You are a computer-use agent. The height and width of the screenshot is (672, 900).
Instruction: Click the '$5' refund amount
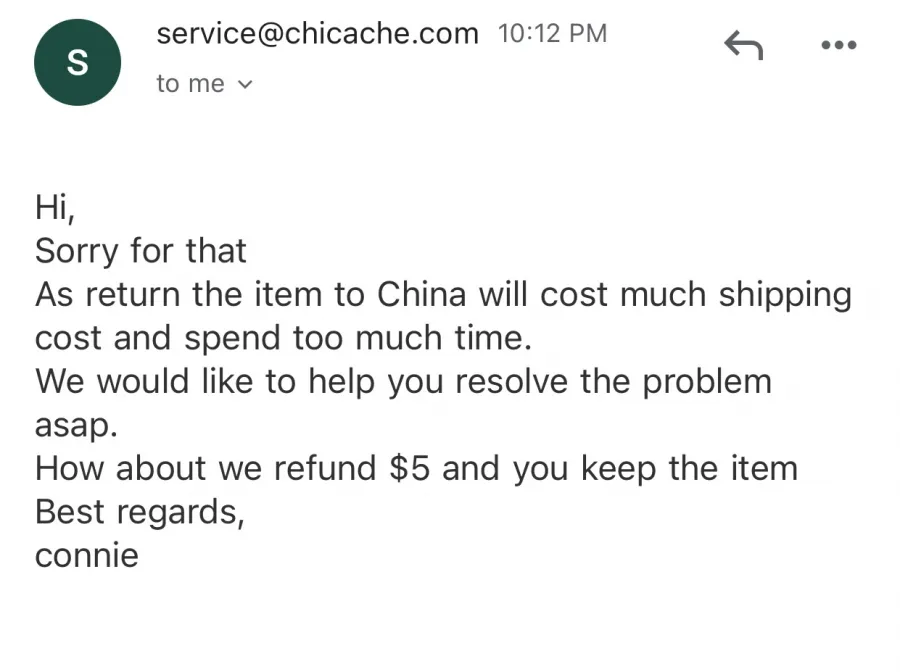409,468
